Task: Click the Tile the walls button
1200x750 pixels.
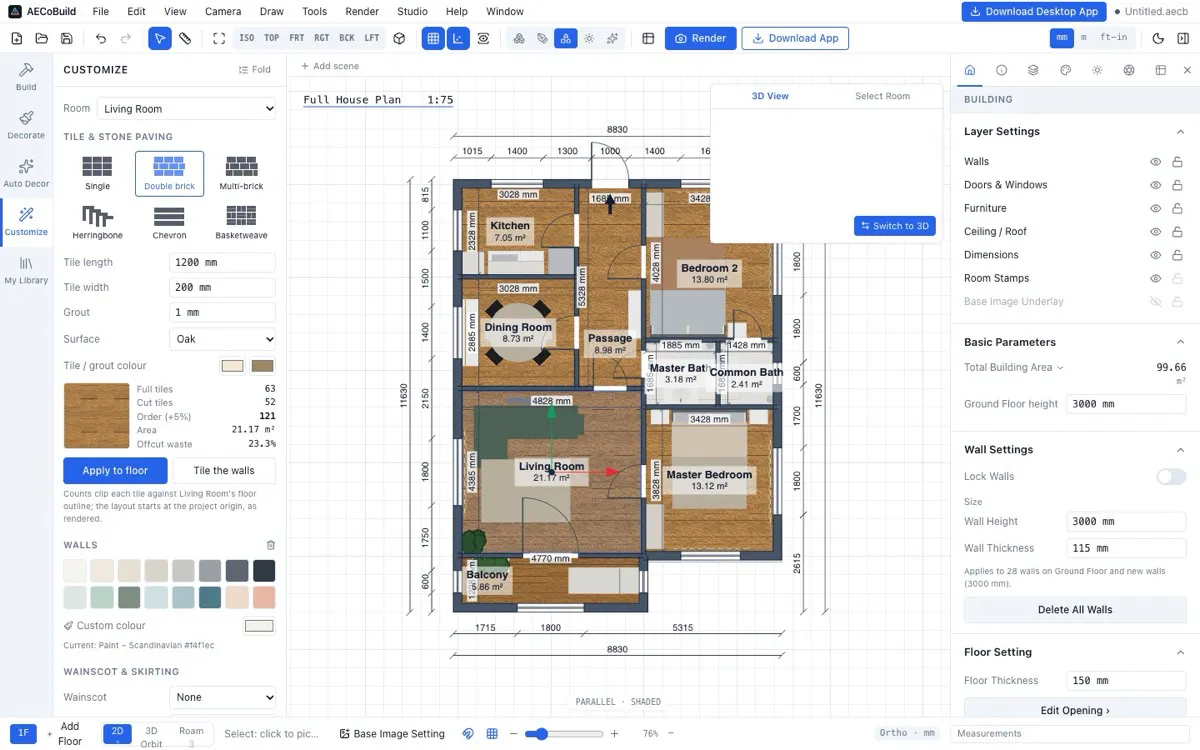Action: (224, 470)
